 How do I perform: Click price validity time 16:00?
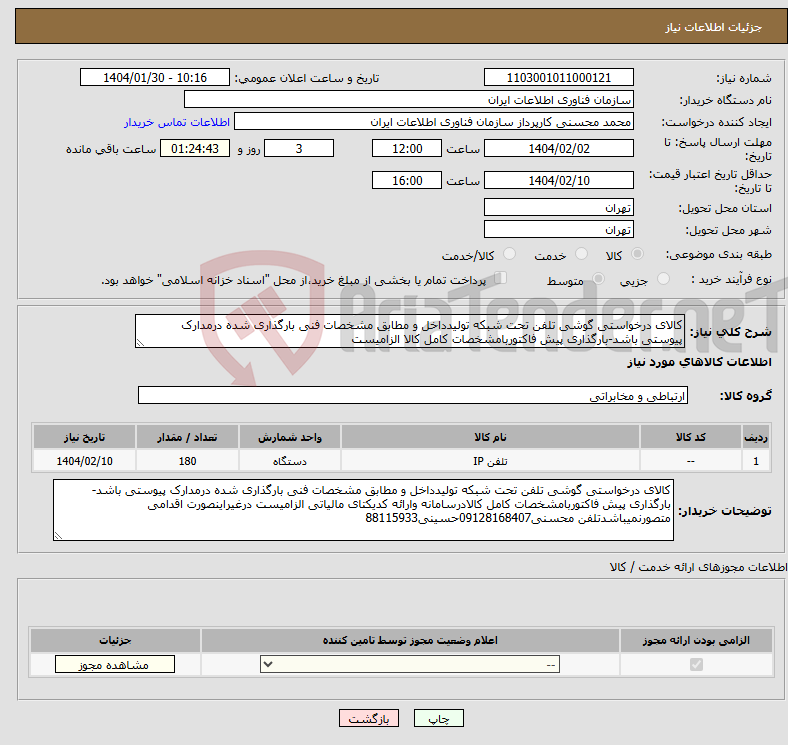tap(407, 180)
